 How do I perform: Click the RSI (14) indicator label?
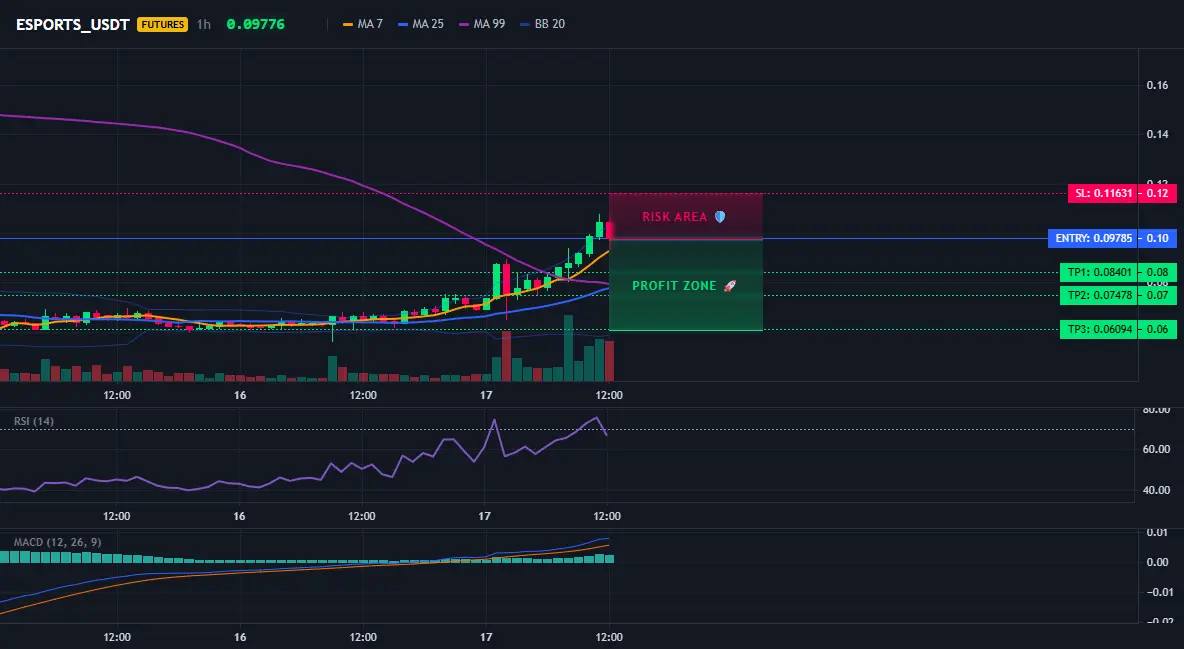(34, 421)
